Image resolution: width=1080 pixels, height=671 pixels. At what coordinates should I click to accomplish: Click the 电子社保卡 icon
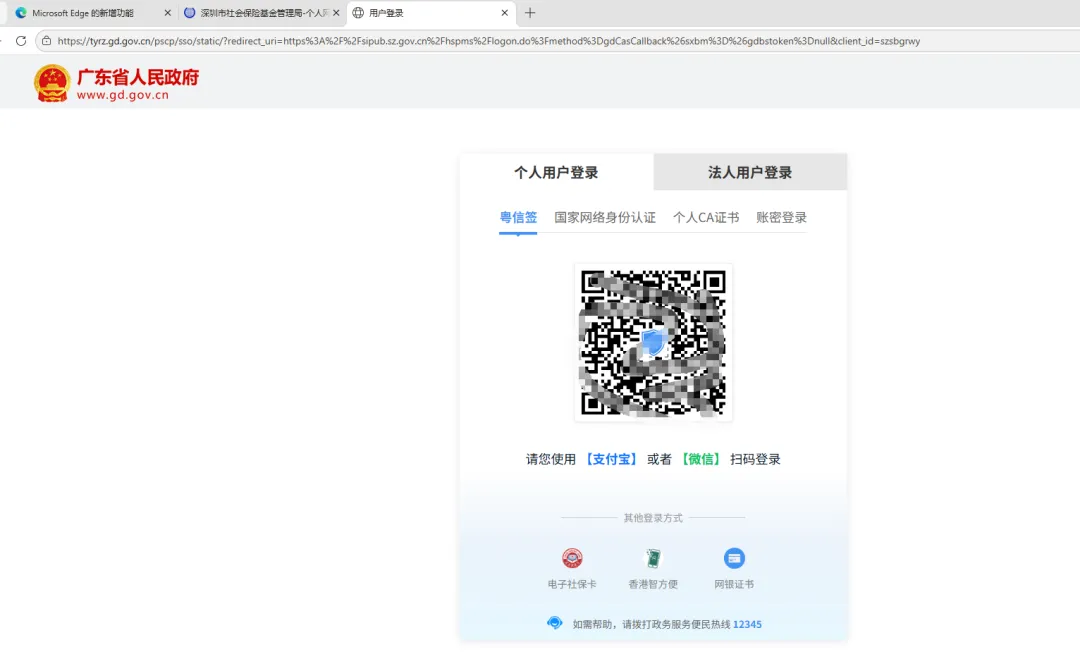pyautogui.click(x=572, y=557)
